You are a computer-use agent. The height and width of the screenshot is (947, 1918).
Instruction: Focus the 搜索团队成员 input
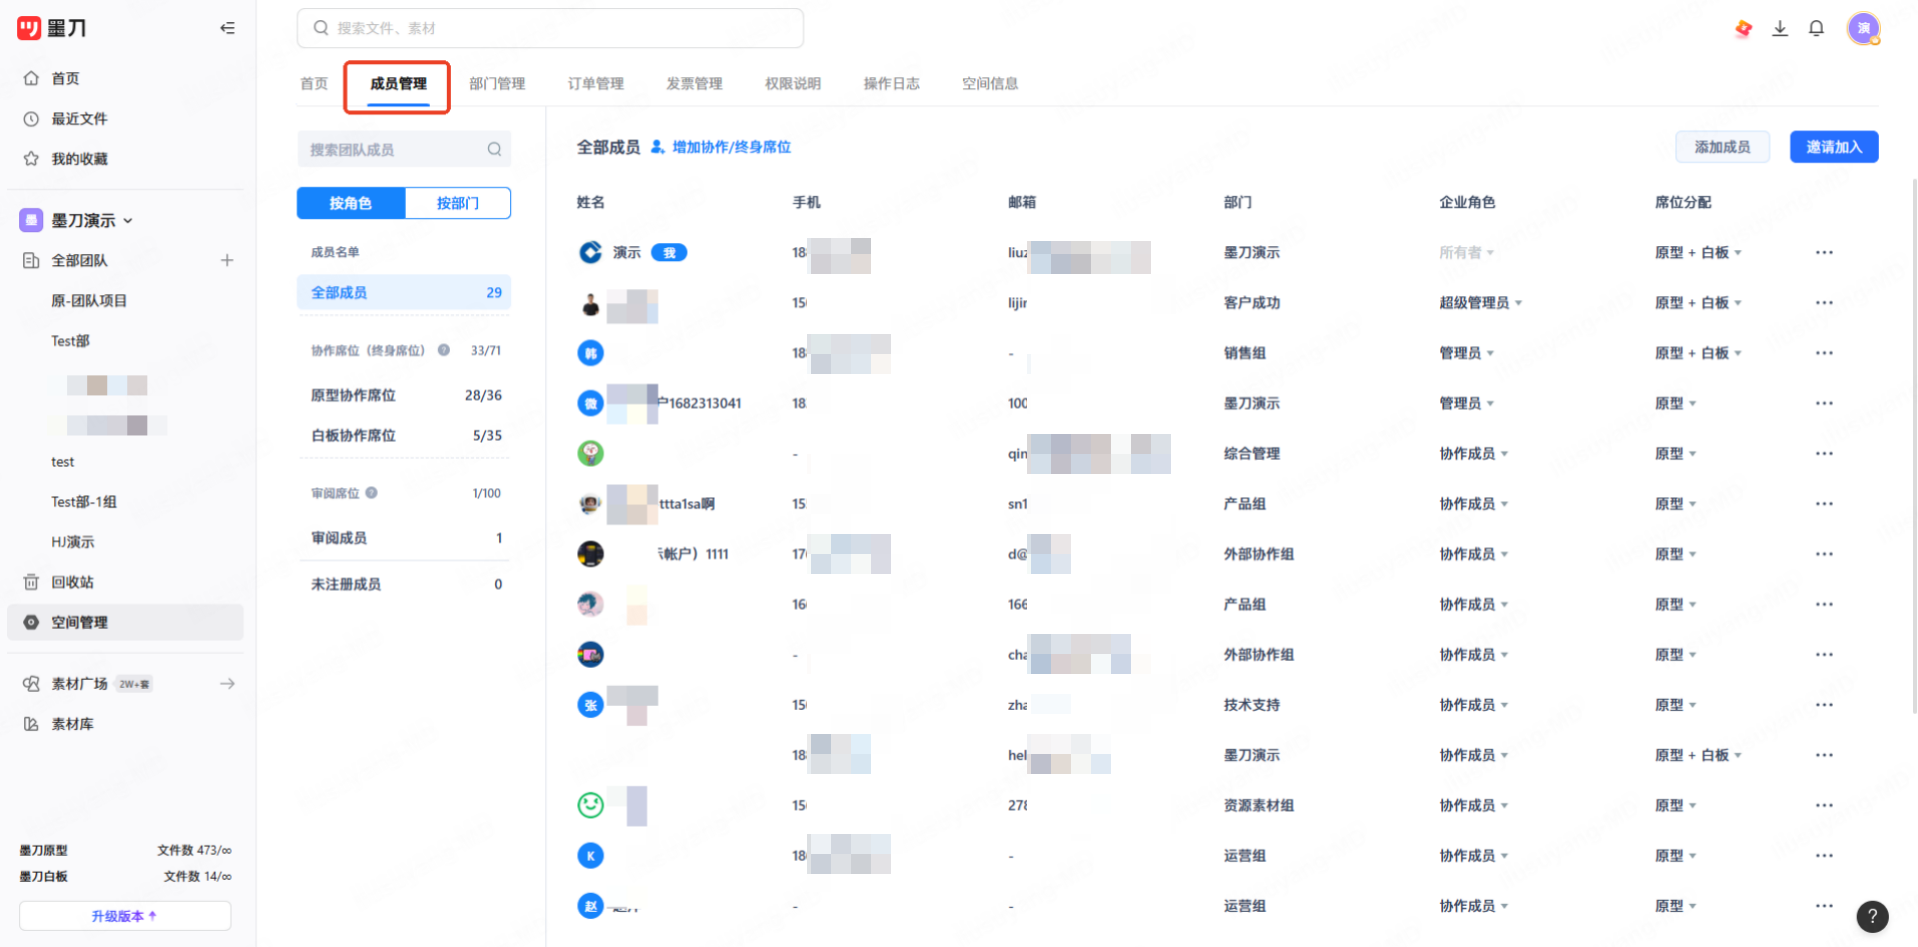[x=404, y=149]
